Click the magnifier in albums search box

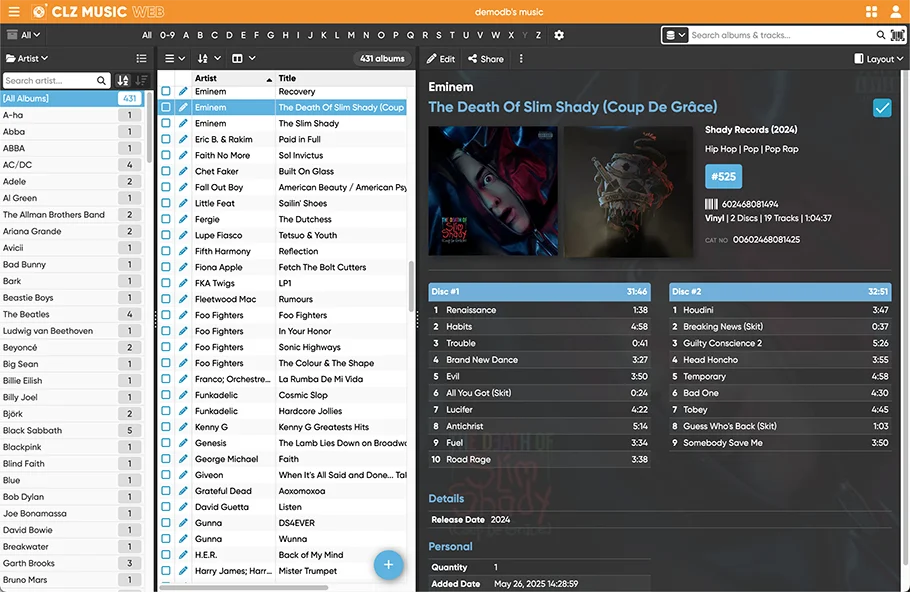(880, 35)
